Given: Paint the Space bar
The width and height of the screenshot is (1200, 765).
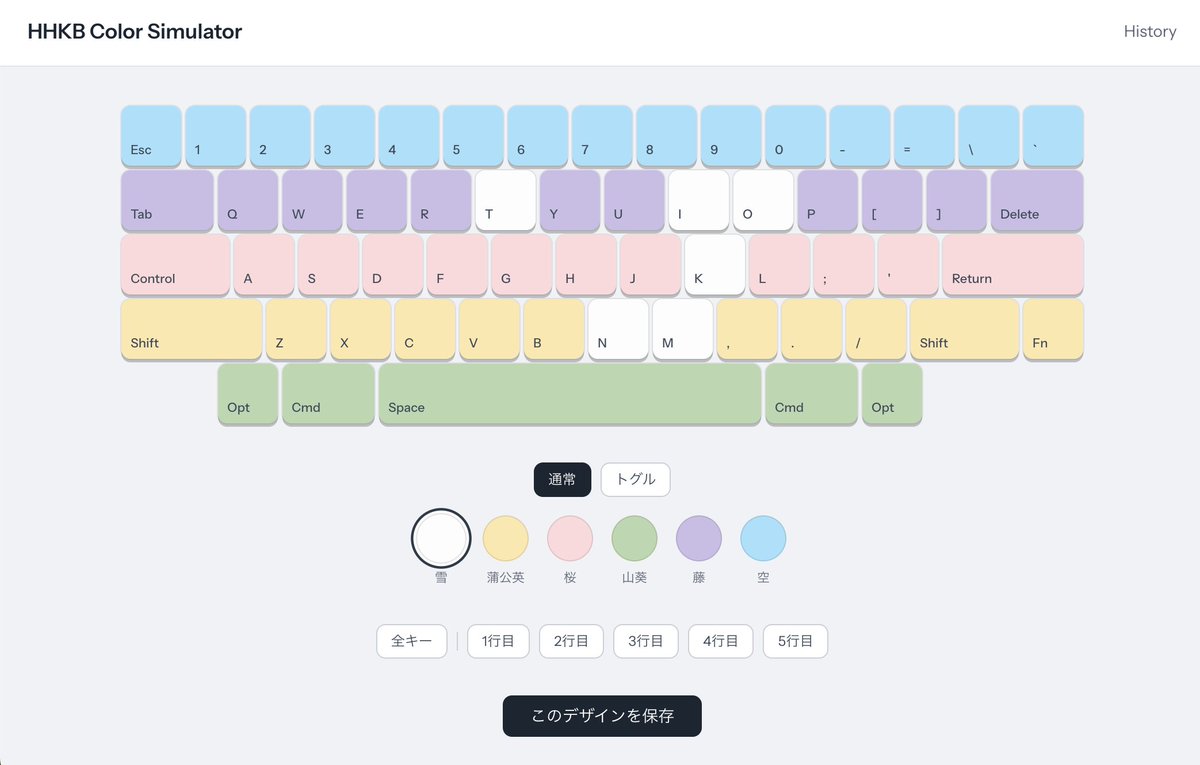Looking at the screenshot, I should 570,394.
